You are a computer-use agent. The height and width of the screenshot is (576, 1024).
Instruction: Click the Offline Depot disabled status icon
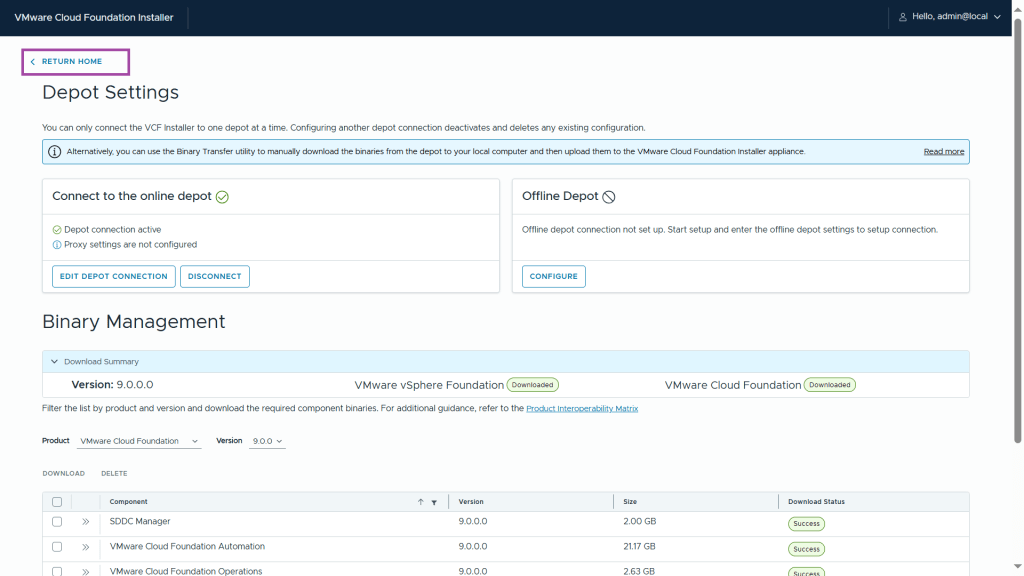pyautogui.click(x=609, y=197)
